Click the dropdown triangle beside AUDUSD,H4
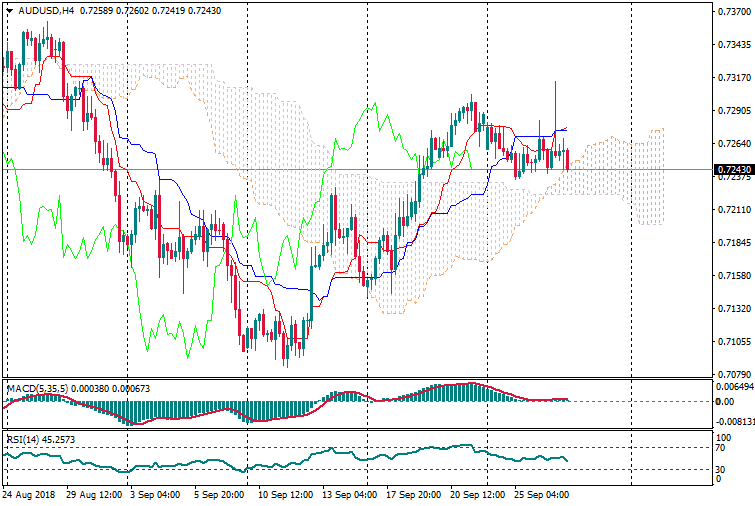Viewport: 755px width, 506px height. pyautogui.click(x=9, y=11)
